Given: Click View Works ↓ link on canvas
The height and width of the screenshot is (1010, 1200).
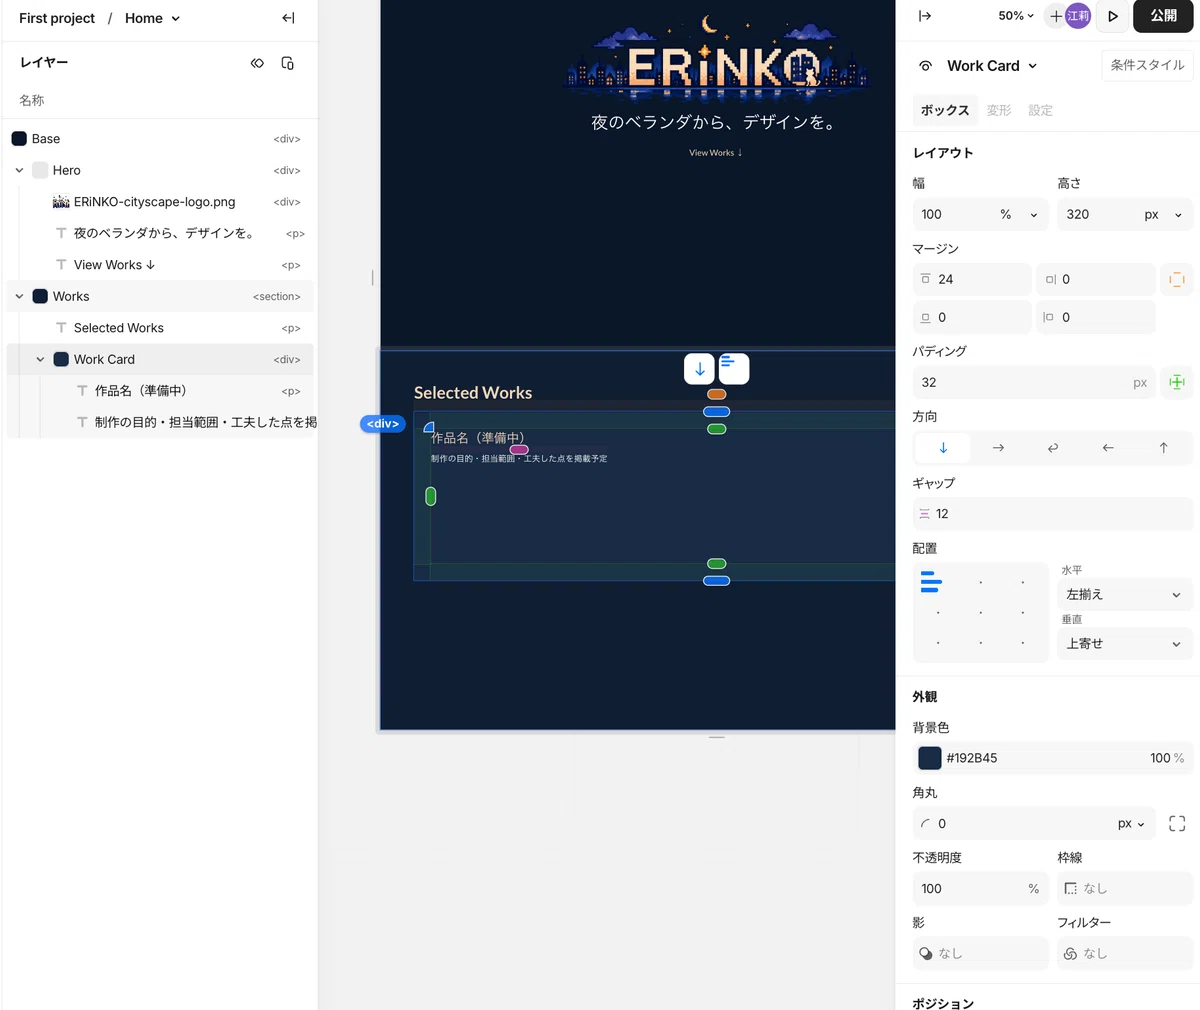Looking at the screenshot, I should click(x=715, y=153).
